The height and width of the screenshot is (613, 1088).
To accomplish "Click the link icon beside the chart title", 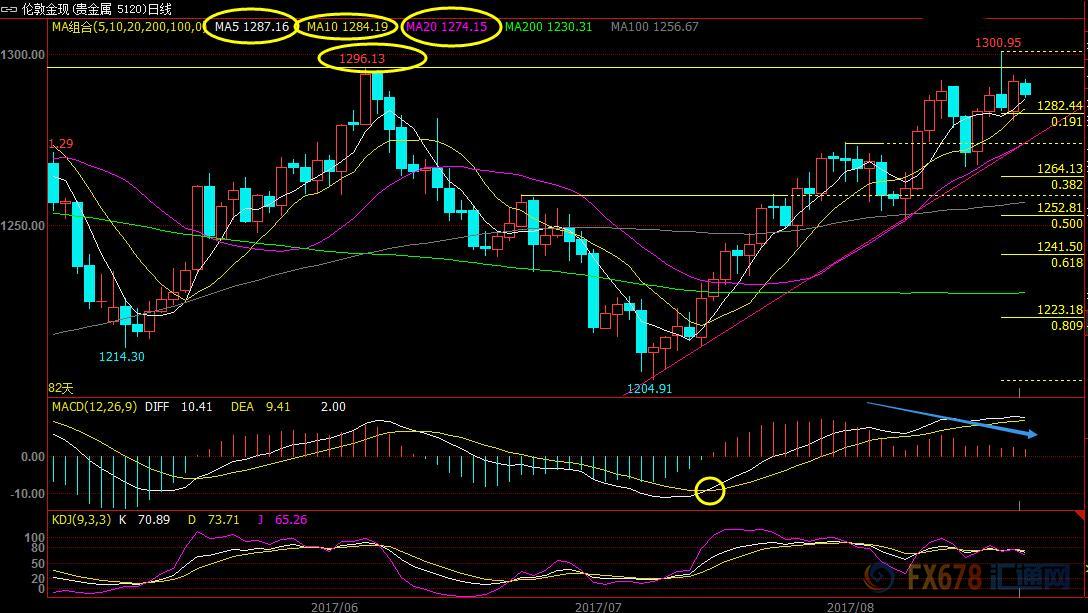I will [x=9, y=9].
